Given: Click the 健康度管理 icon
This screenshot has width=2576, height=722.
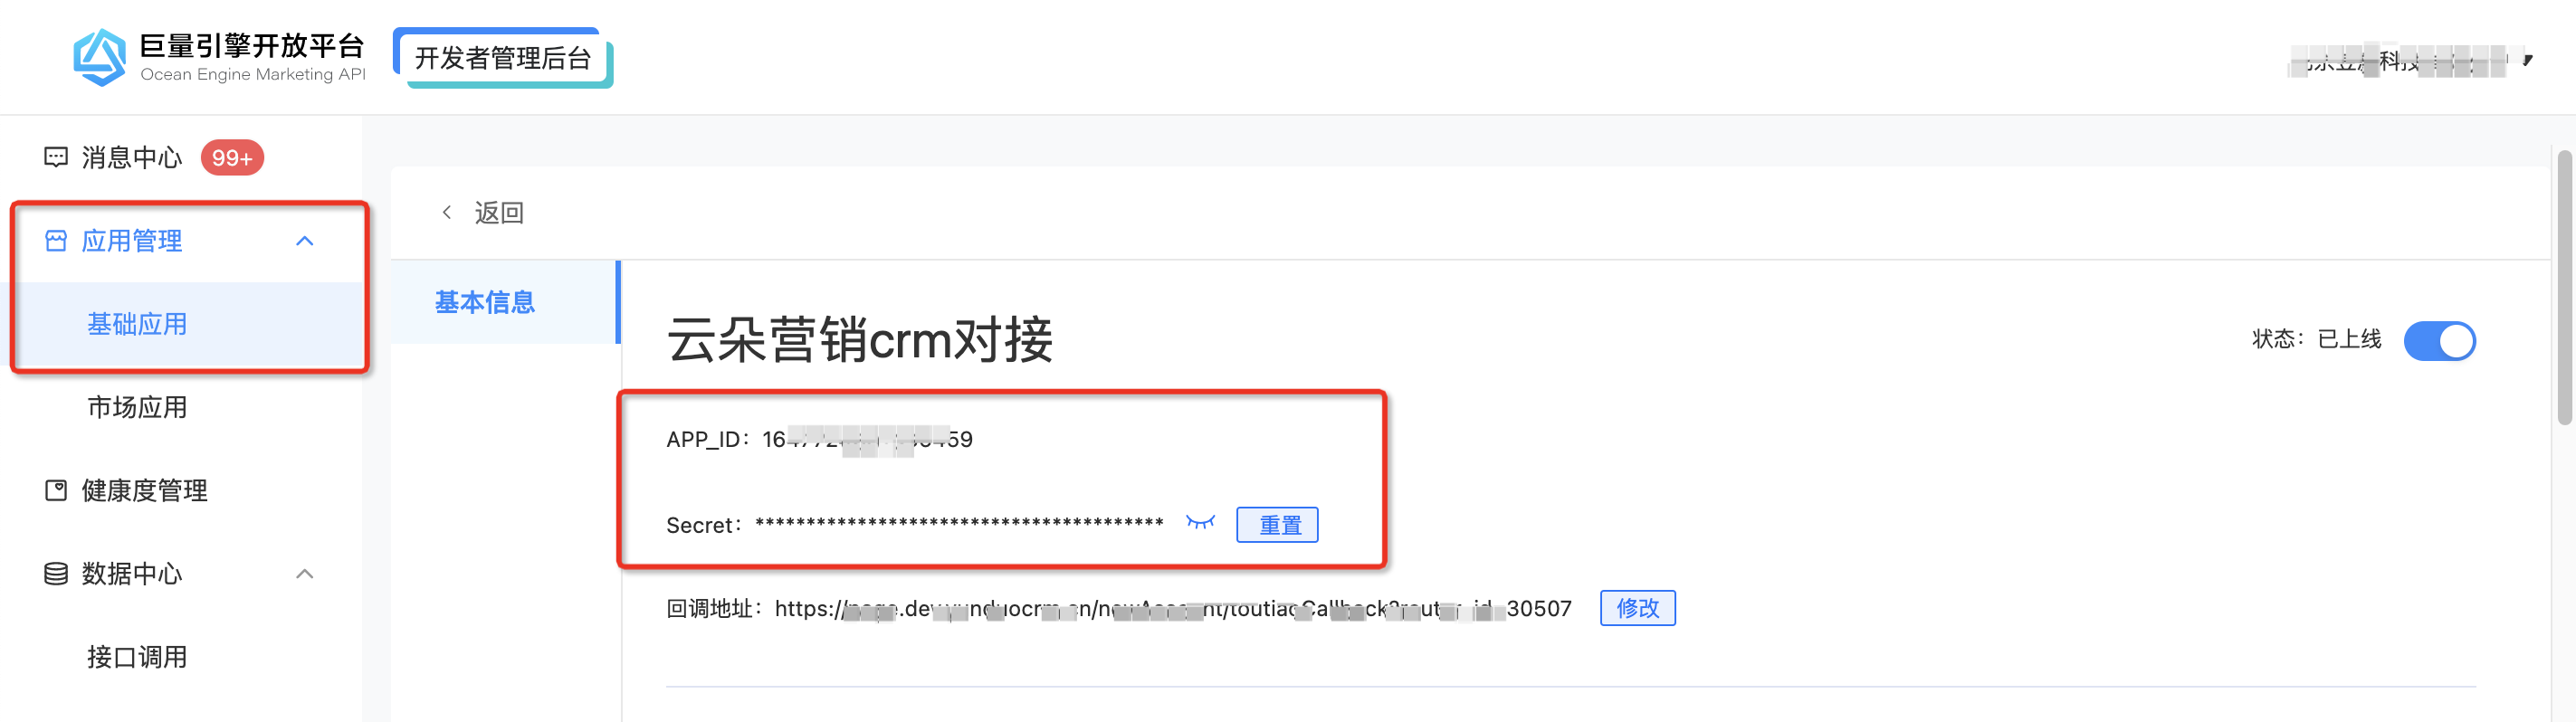Looking at the screenshot, I should tap(56, 491).
